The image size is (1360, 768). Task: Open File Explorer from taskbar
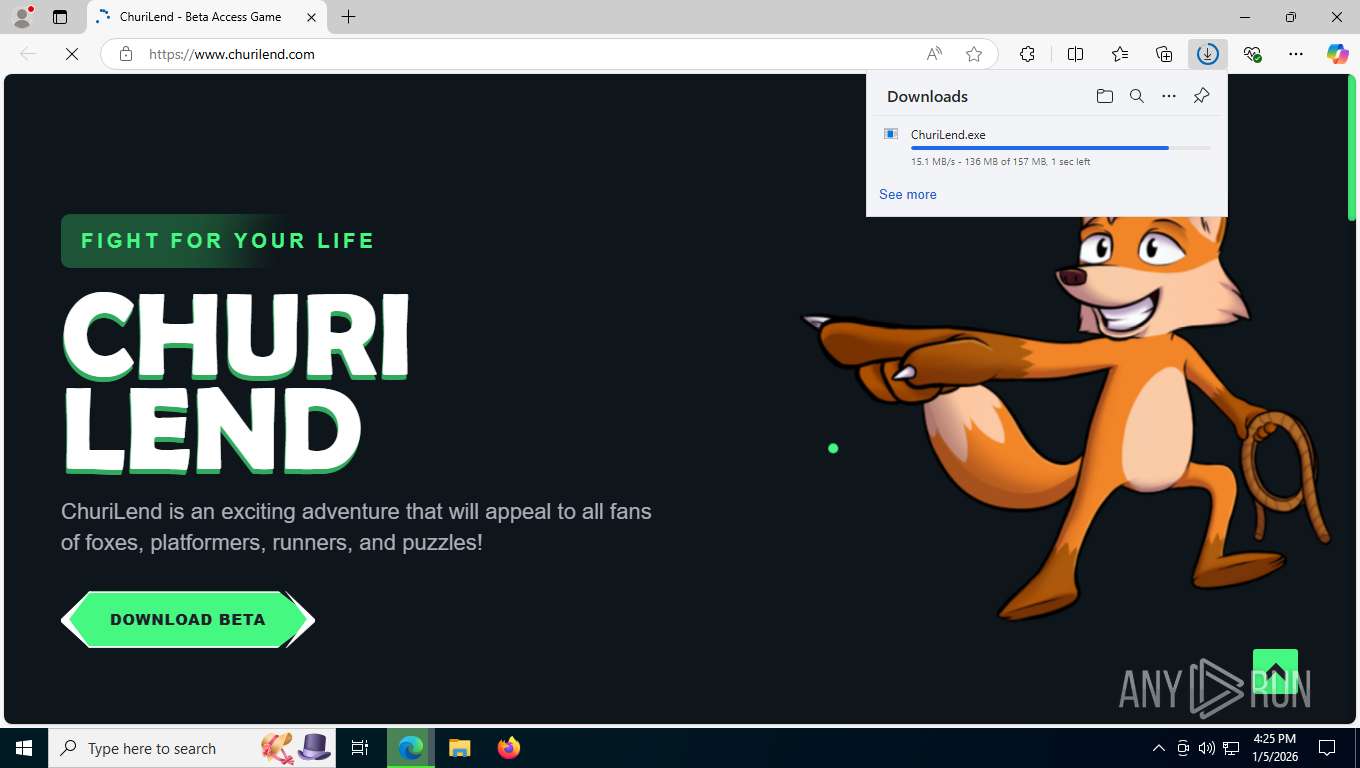click(x=459, y=748)
